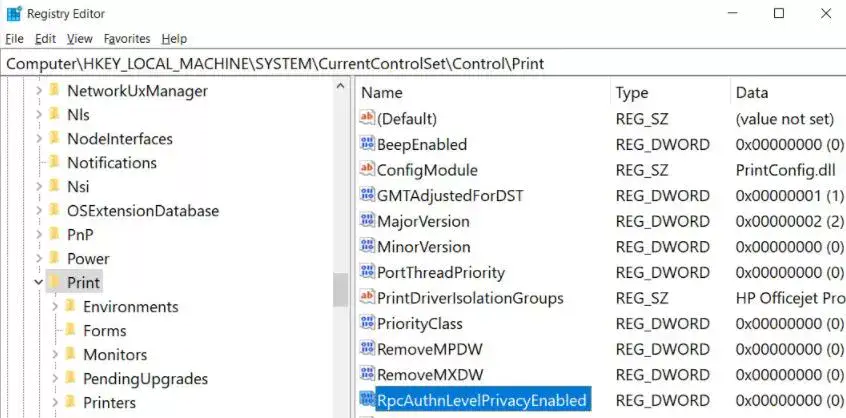Click the PriorityClass DWORD icon
Viewport: 846px width, 418px height.
tap(367, 323)
